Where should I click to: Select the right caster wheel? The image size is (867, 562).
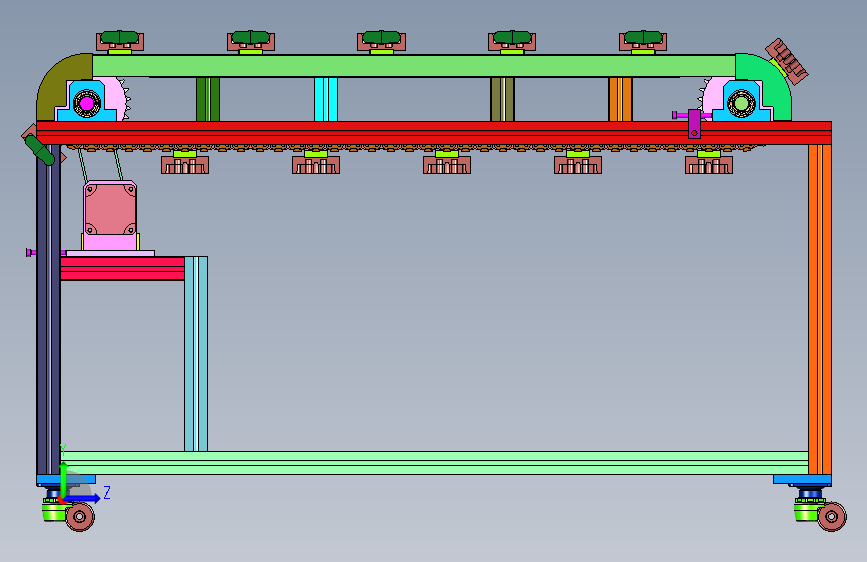coord(832,517)
